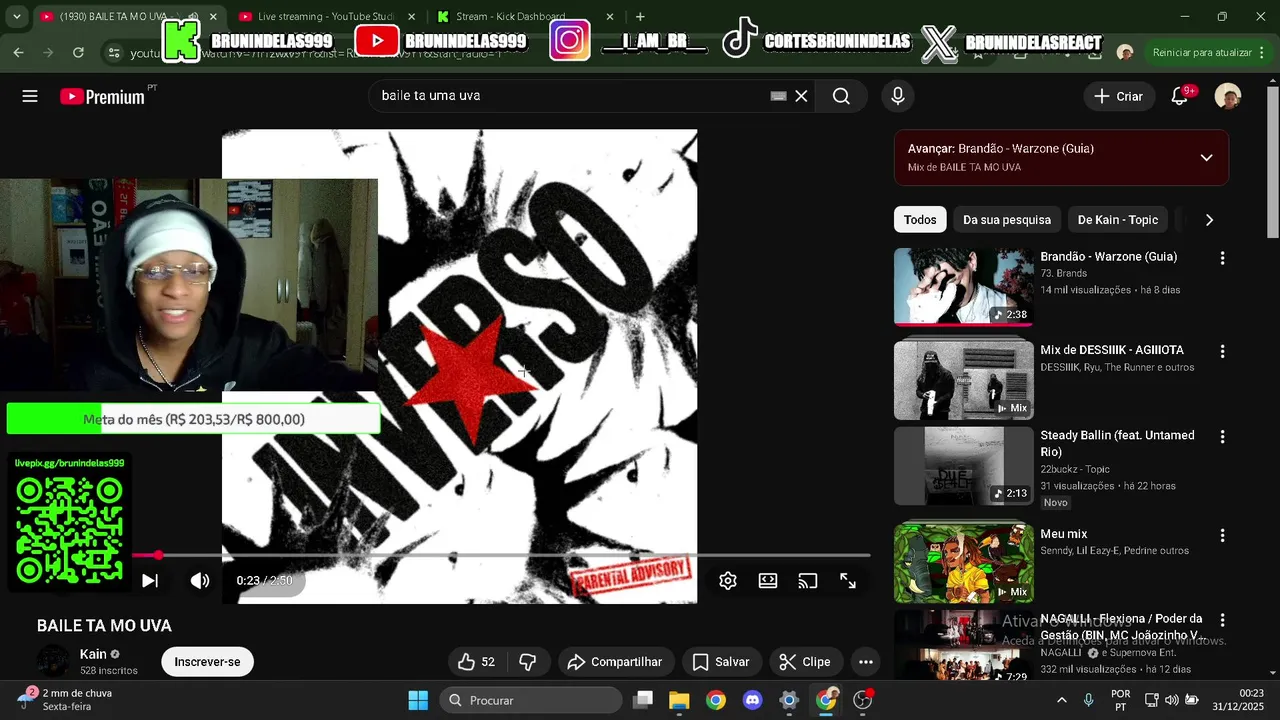Open more actions ellipsis under the video
This screenshot has height=720, width=1280.
pos(866,662)
